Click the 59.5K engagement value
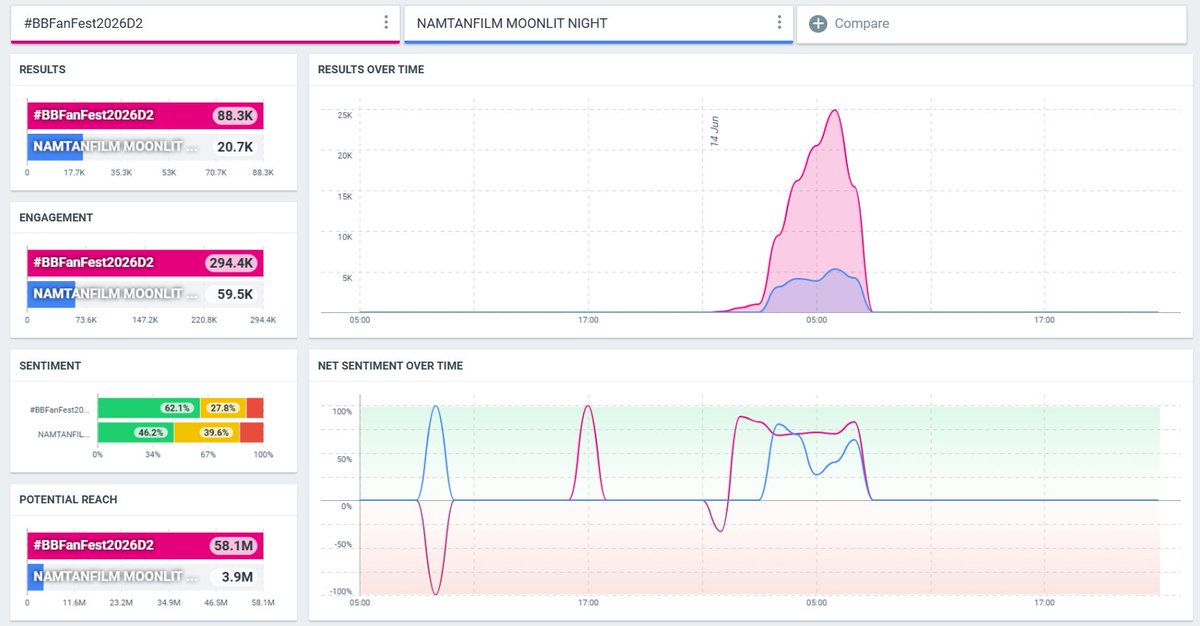Viewport: 1200px width, 626px height. point(235,295)
